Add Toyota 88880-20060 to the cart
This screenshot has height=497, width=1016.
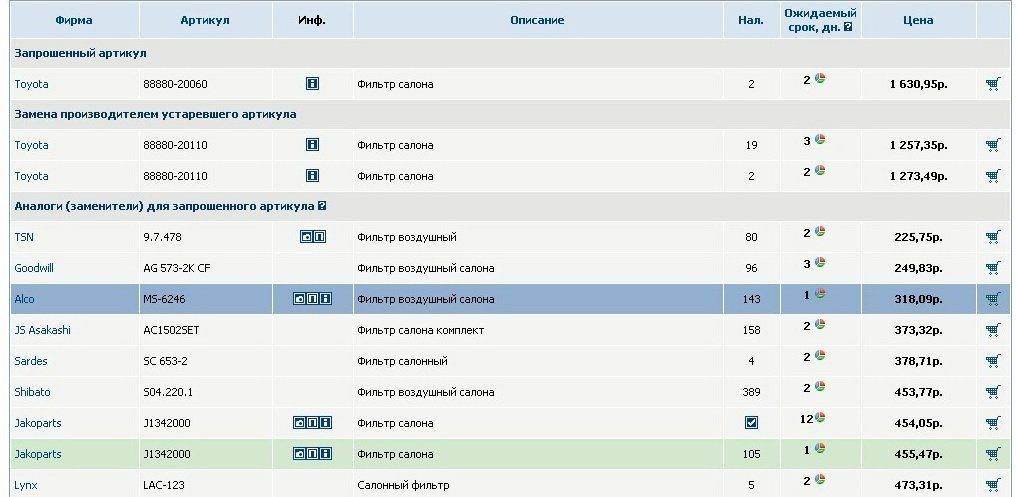click(992, 85)
